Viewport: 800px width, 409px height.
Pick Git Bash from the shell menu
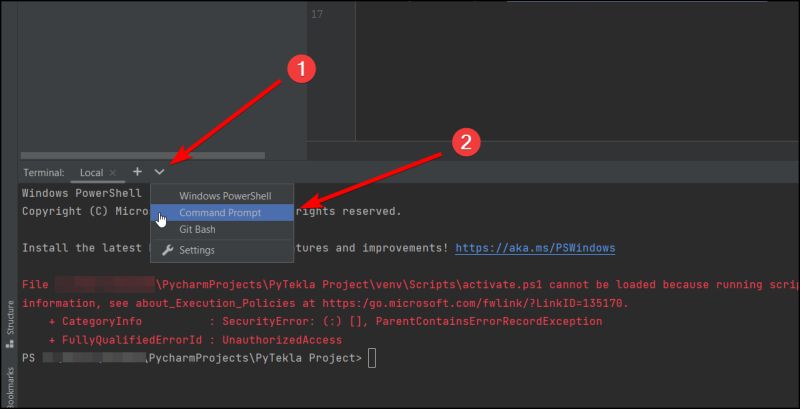[222, 229]
